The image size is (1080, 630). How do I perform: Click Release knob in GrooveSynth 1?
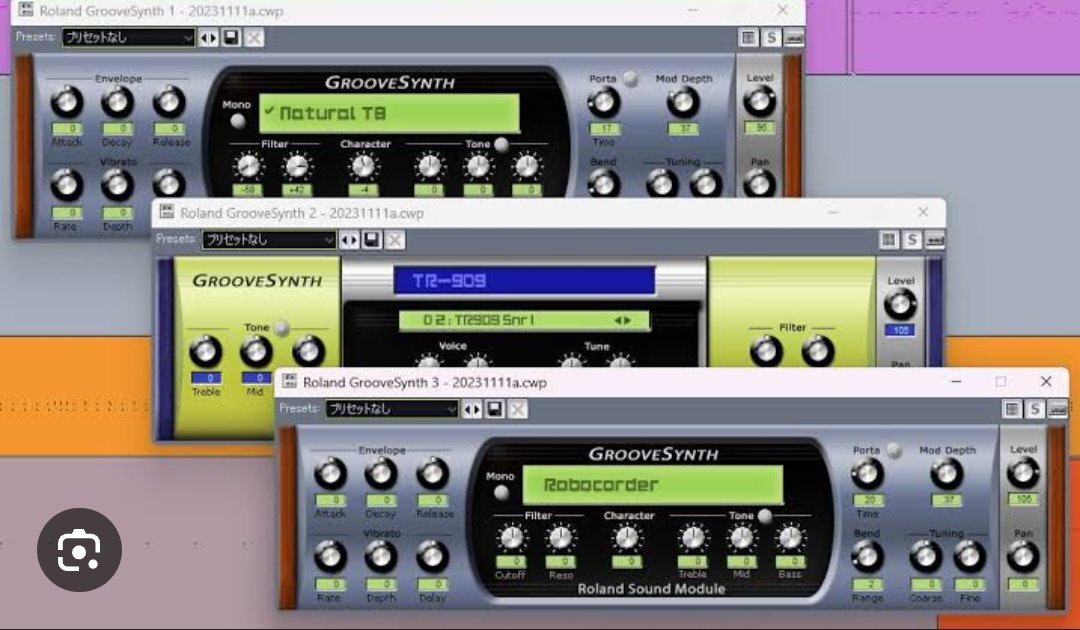coord(169,102)
